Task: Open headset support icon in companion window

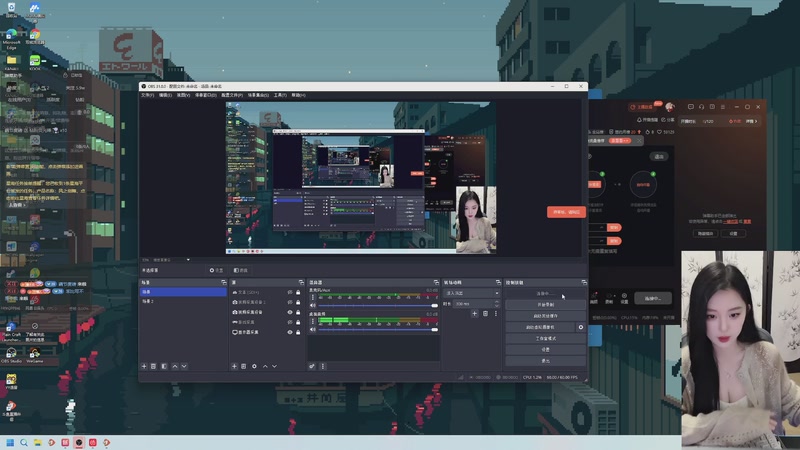Action: [702, 107]
